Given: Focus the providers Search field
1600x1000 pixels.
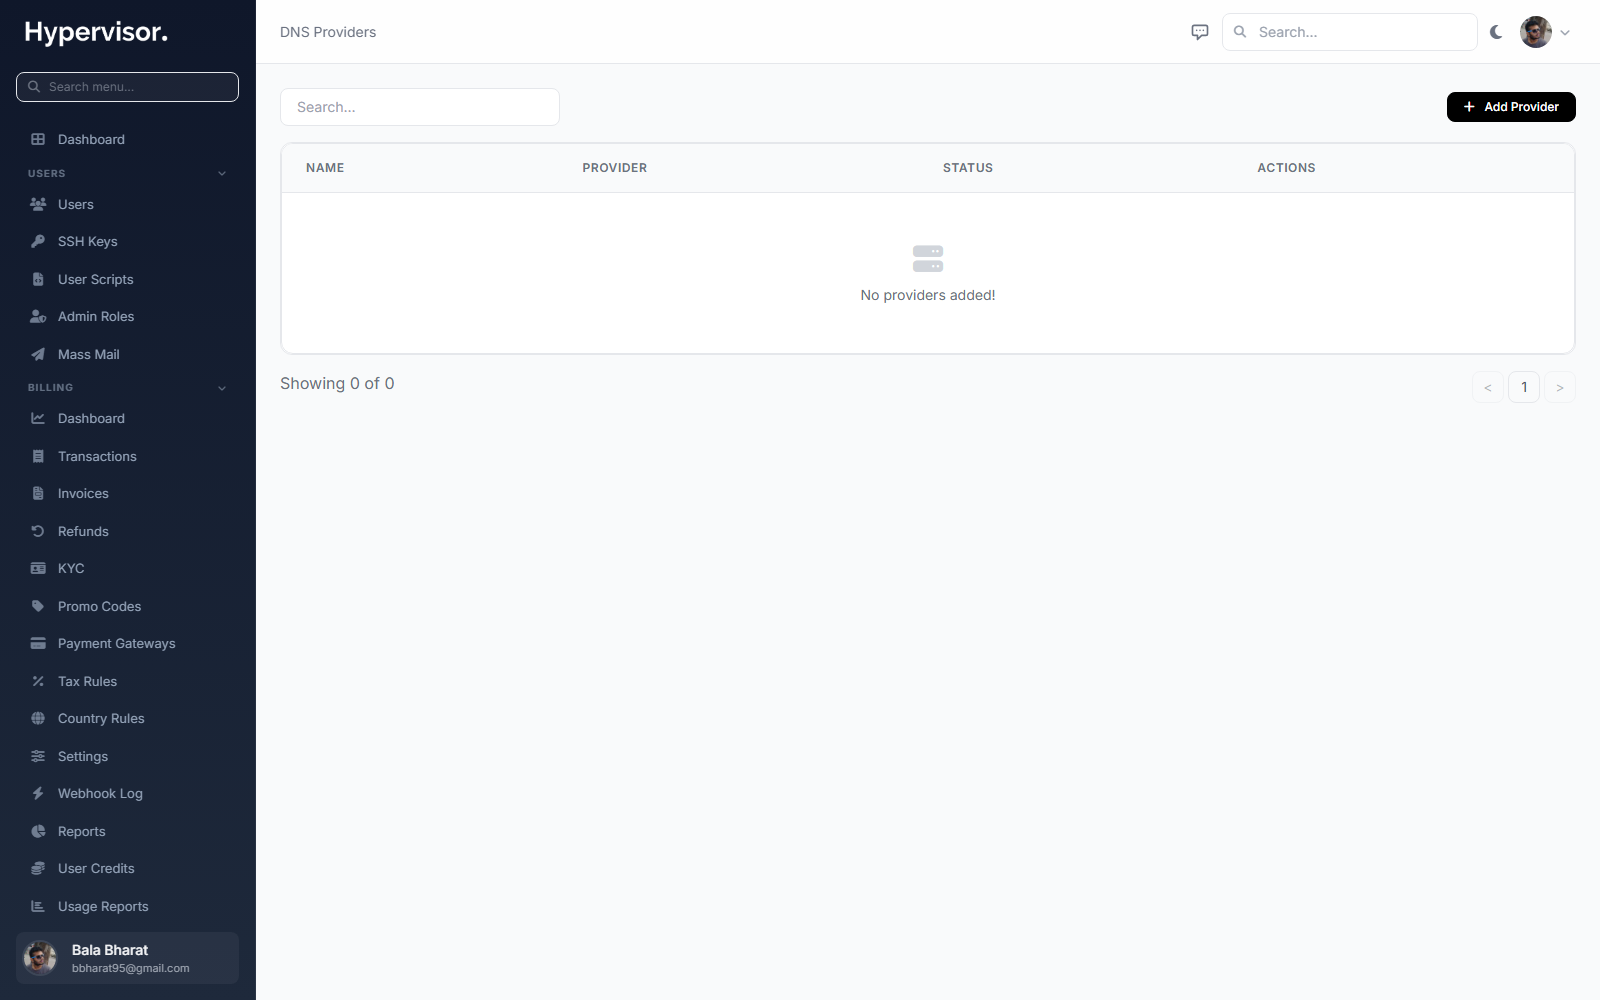Looking at the screenshot, I should click(x=420, y=107).
